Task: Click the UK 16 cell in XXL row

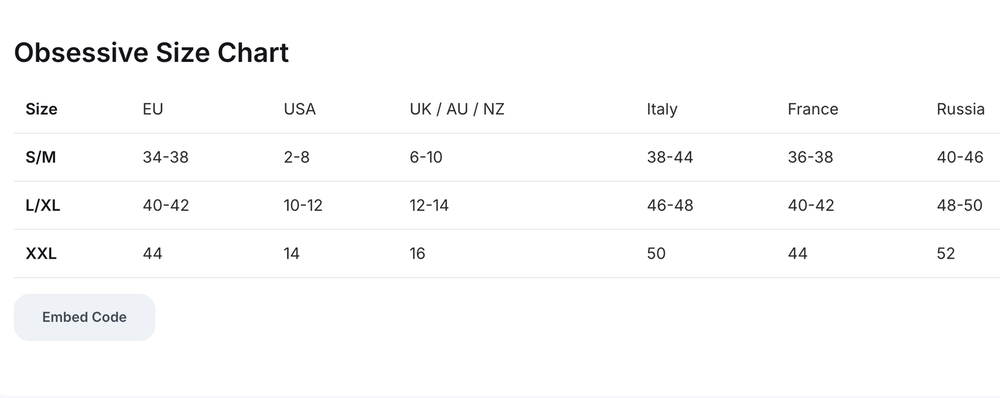Action: tap(417, 253)
